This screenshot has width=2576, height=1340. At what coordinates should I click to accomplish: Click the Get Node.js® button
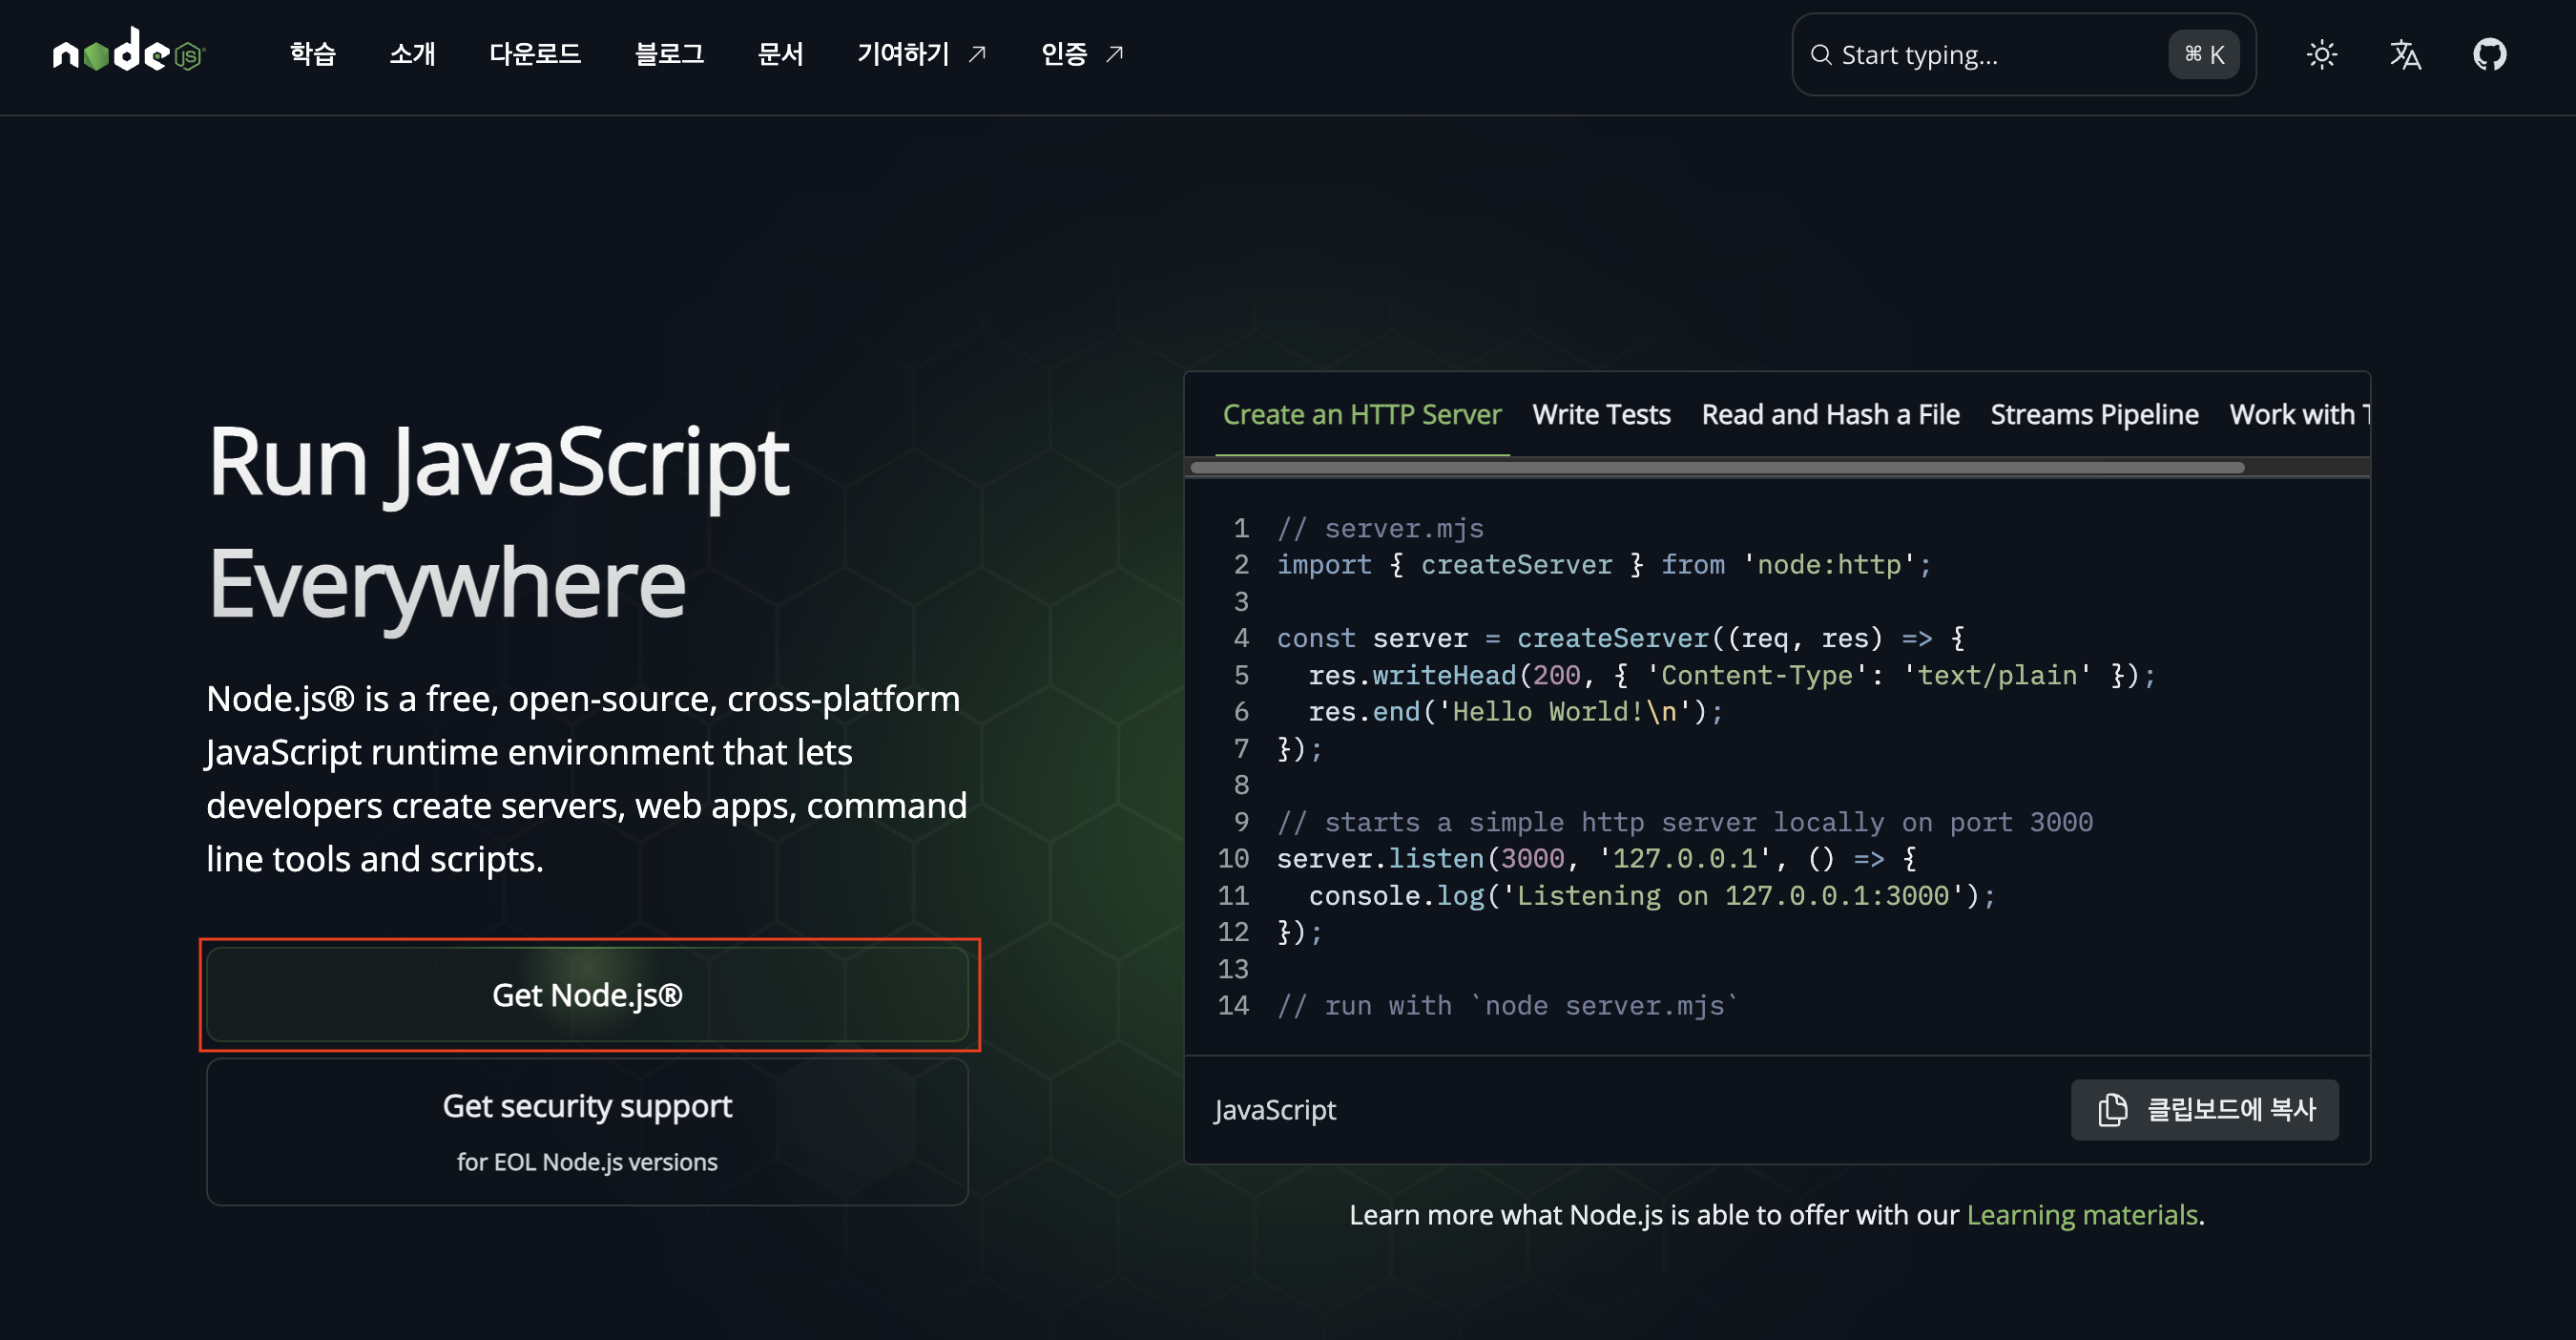click(x=587, y=995)
